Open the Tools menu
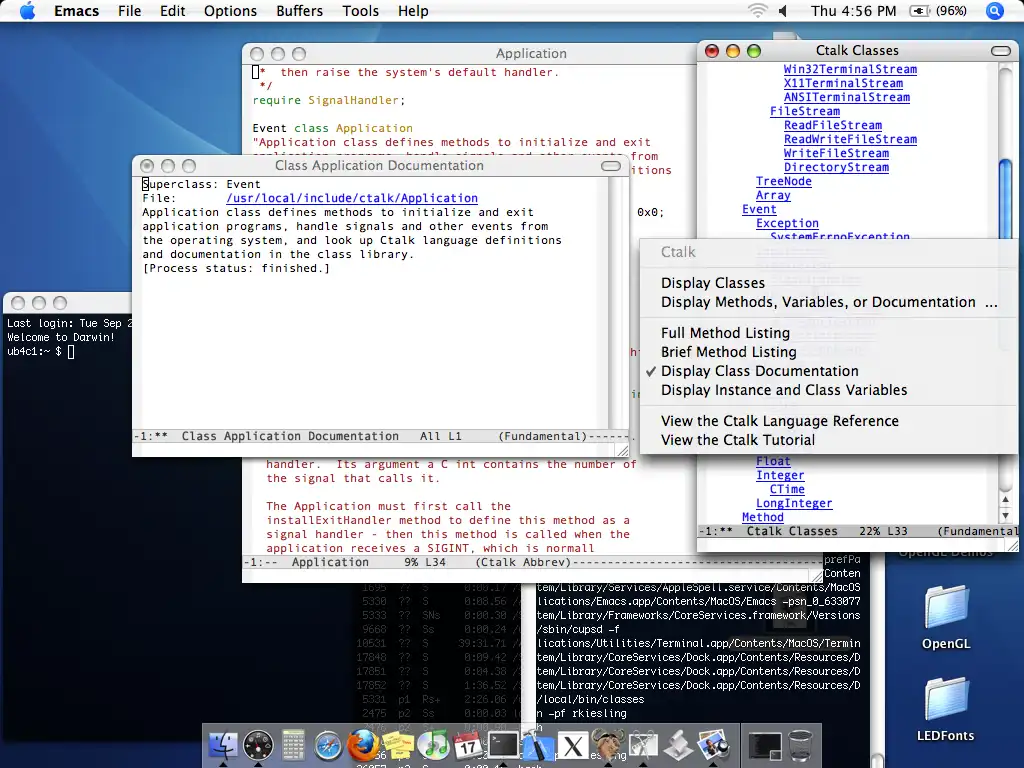This screenshot has height=768, width=1024. [360, 11]
